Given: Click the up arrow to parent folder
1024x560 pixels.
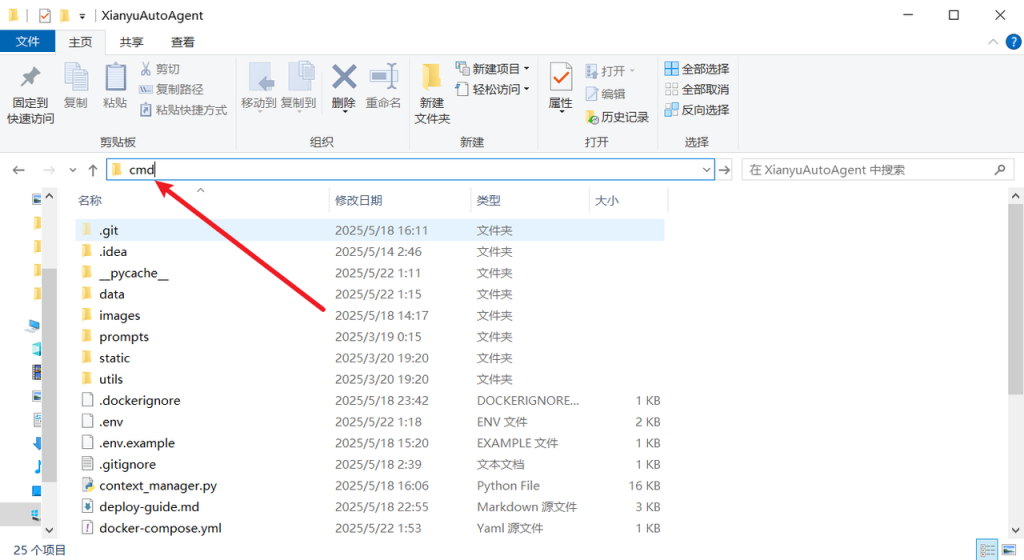Looking at the screenshot, I should pyautogui.click(x=93, y=170).
